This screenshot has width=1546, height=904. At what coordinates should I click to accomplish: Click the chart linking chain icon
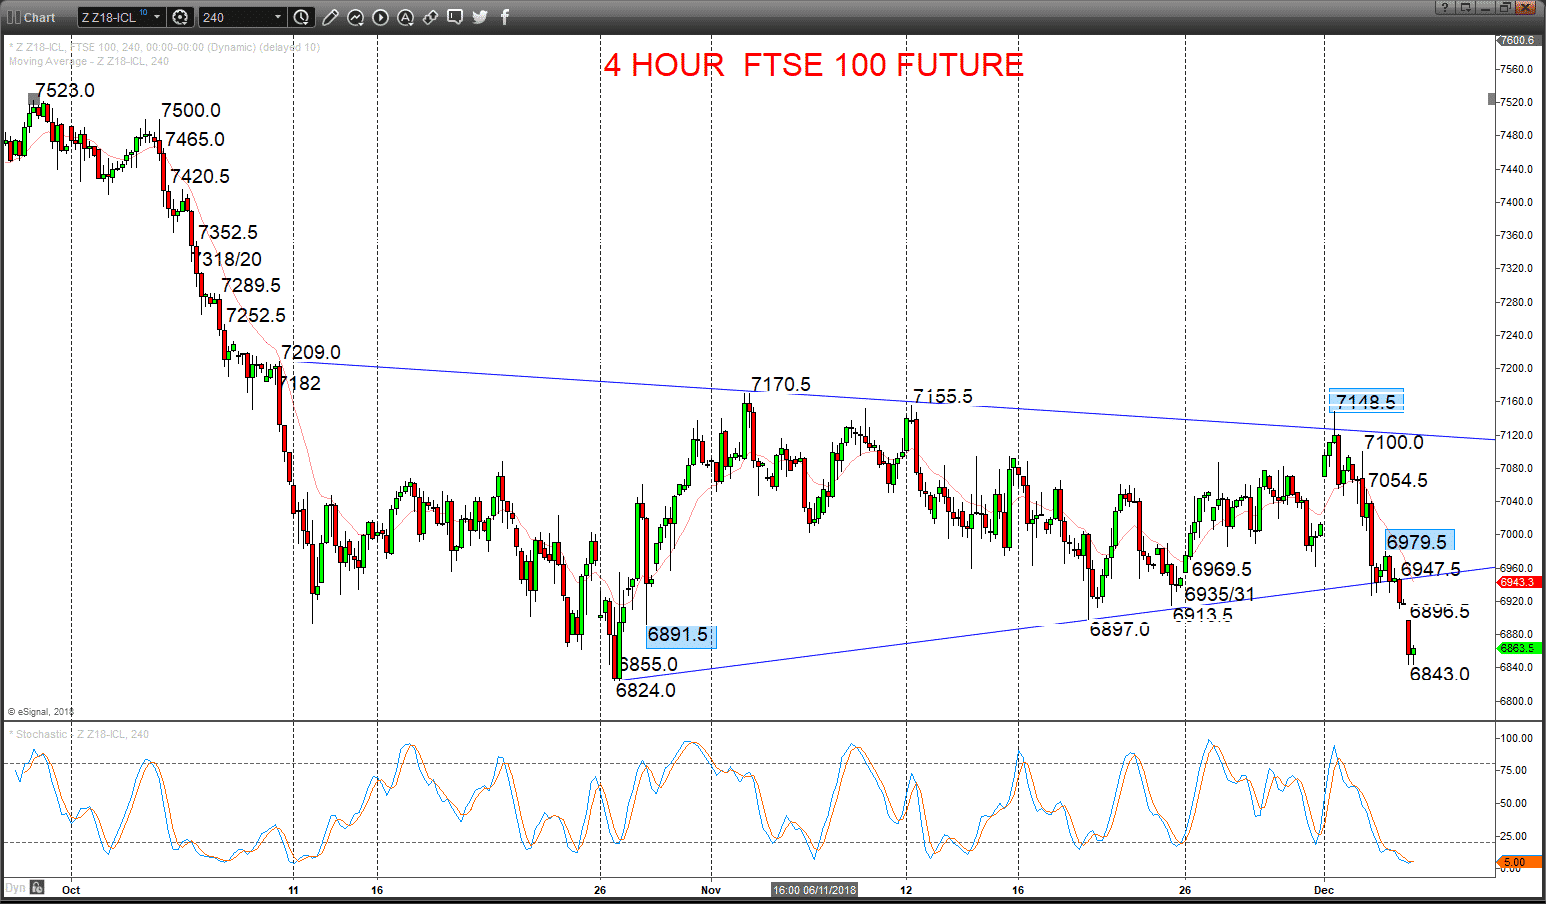click(430, 17)
